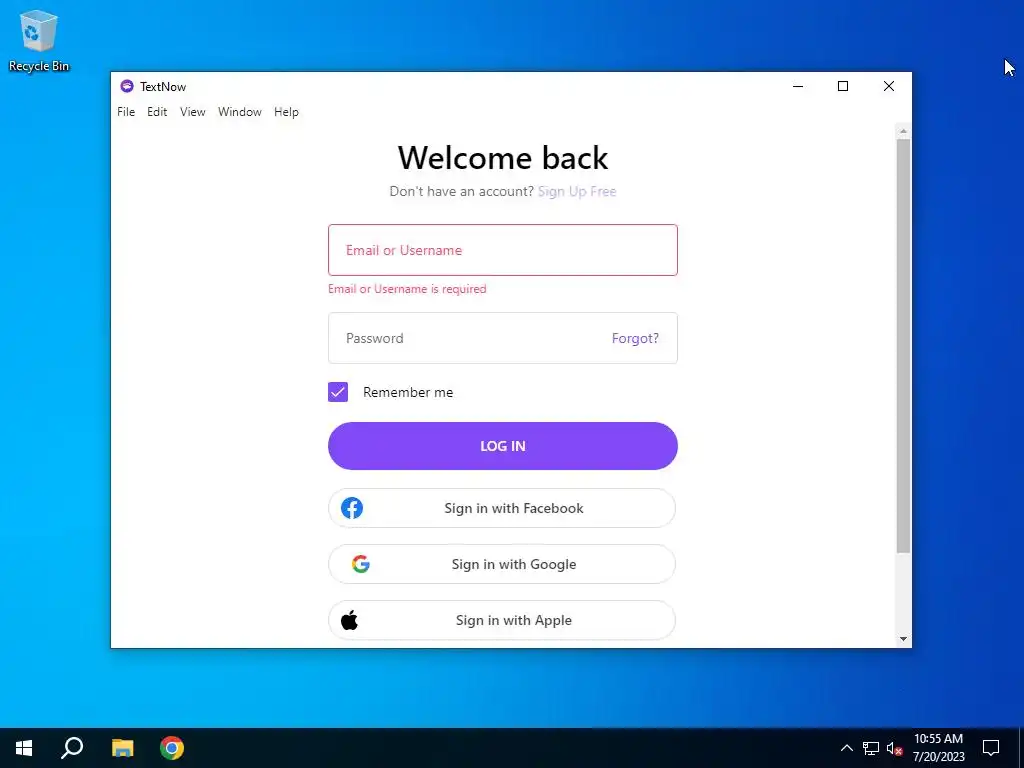Sign in with Google button
The height and width of the screenshot is (768, 1024).
pos(502,564)
